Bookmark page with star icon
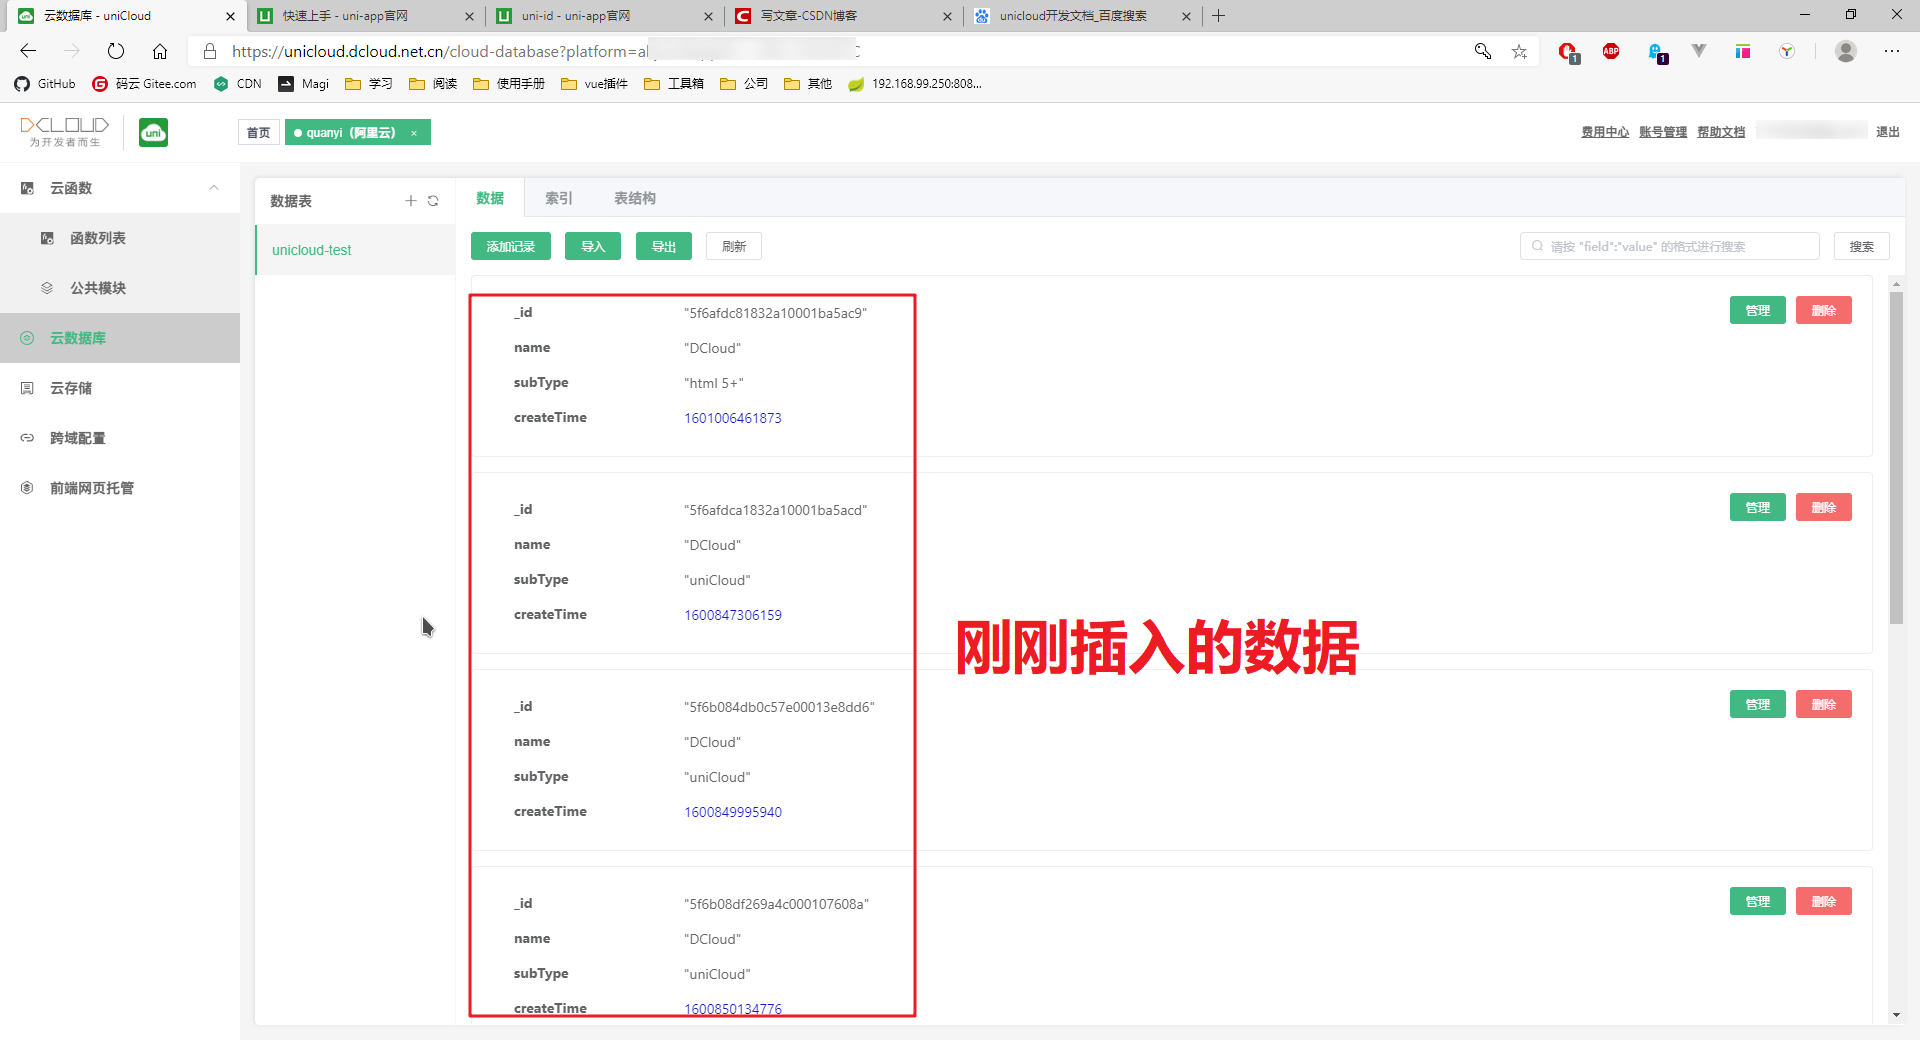1920x1040 pixels. 1519,51
